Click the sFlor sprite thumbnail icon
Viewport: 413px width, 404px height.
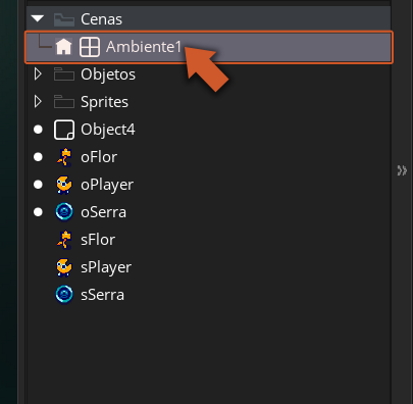click(x=64, y=240)
